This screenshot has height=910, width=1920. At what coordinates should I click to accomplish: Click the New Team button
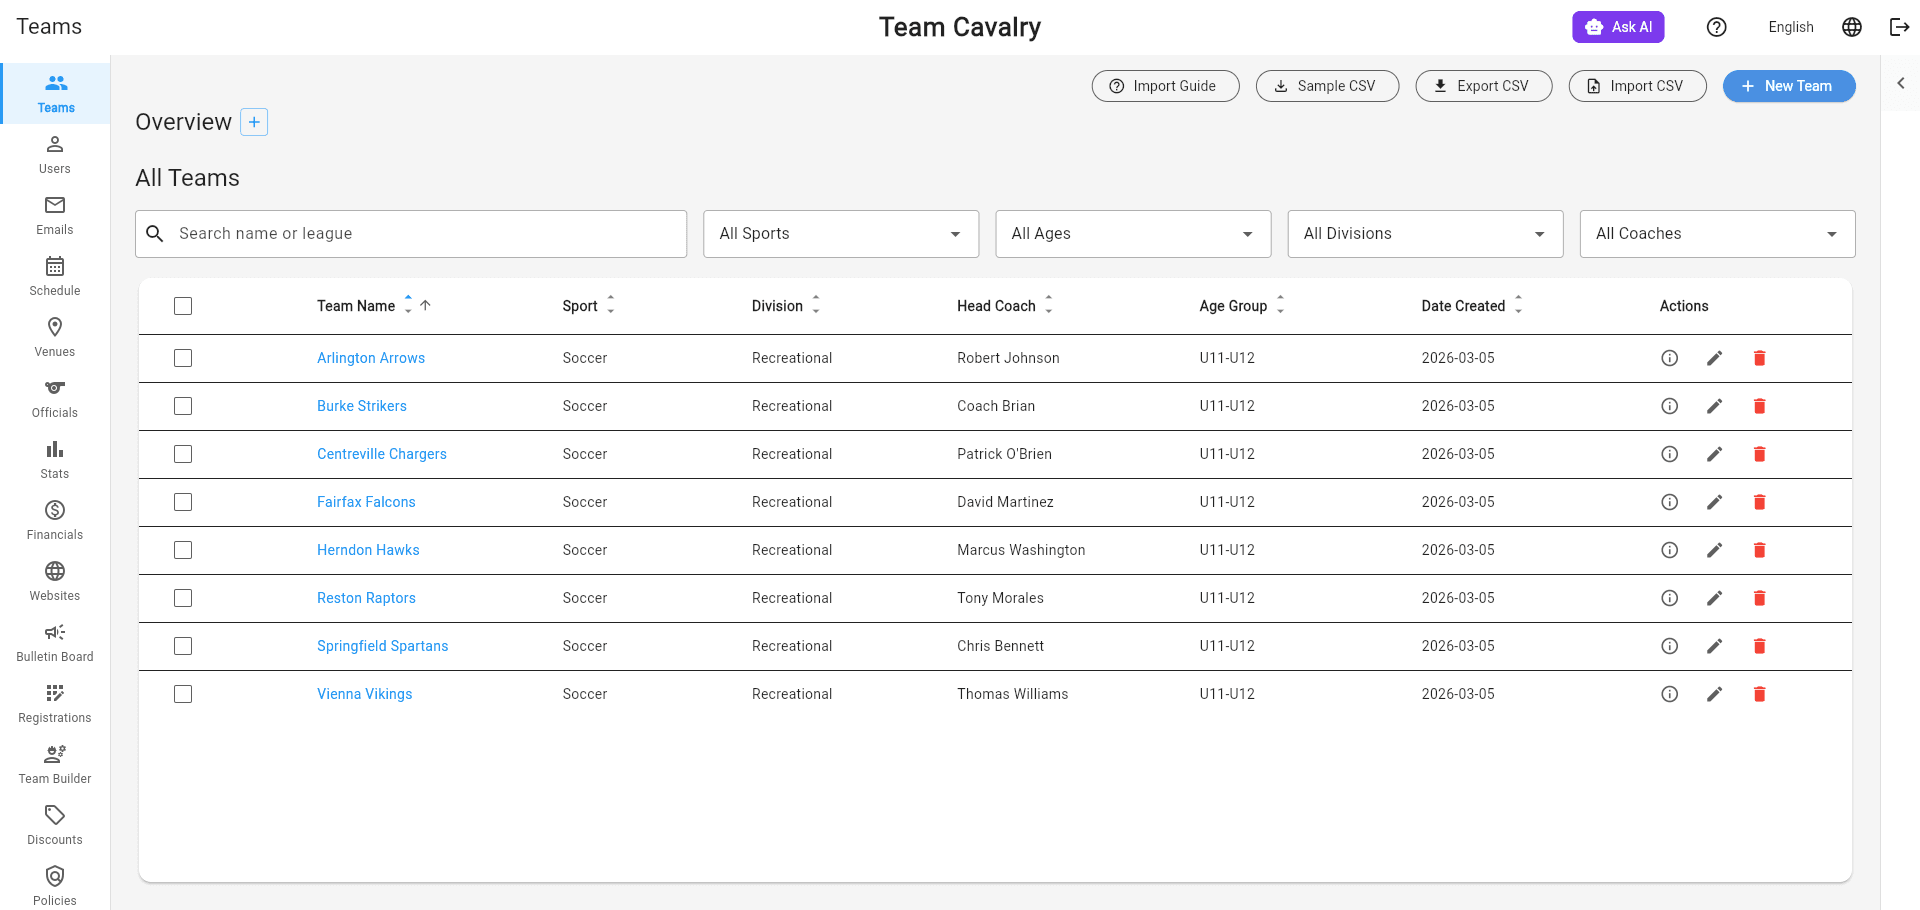(x=1789, y=86)
